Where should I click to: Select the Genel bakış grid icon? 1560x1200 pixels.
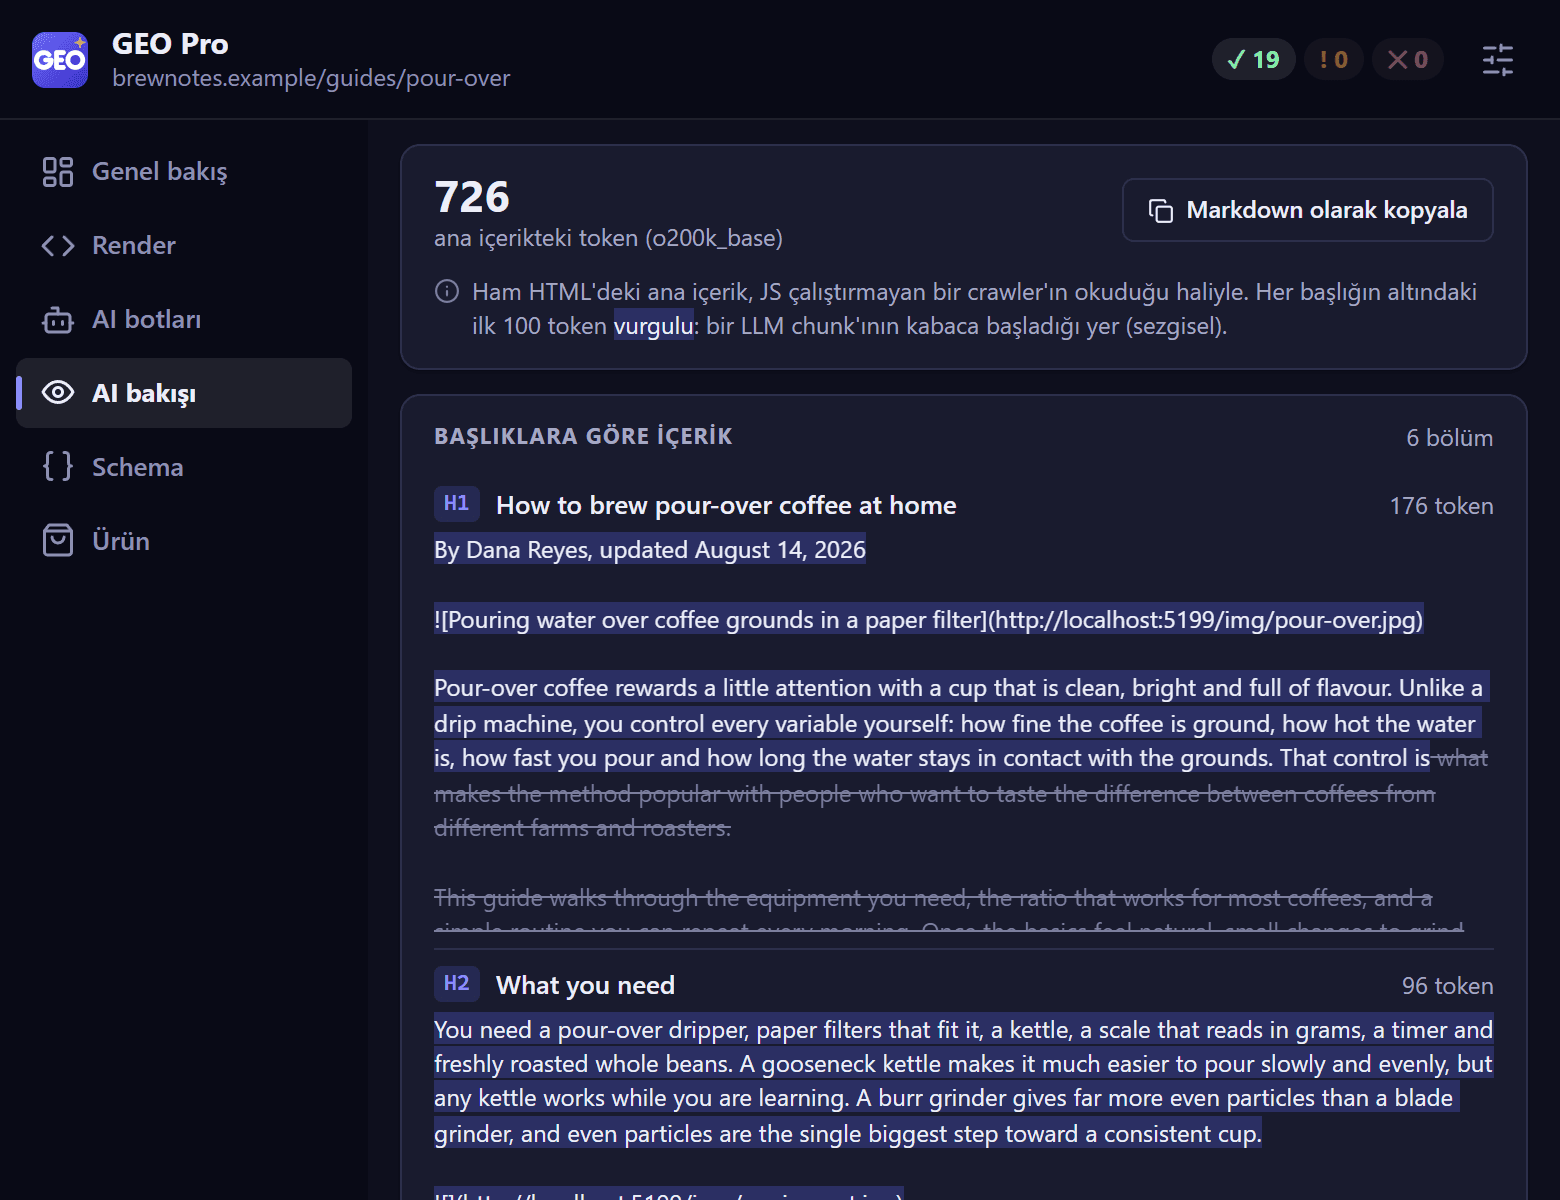[x=58, y=172]
